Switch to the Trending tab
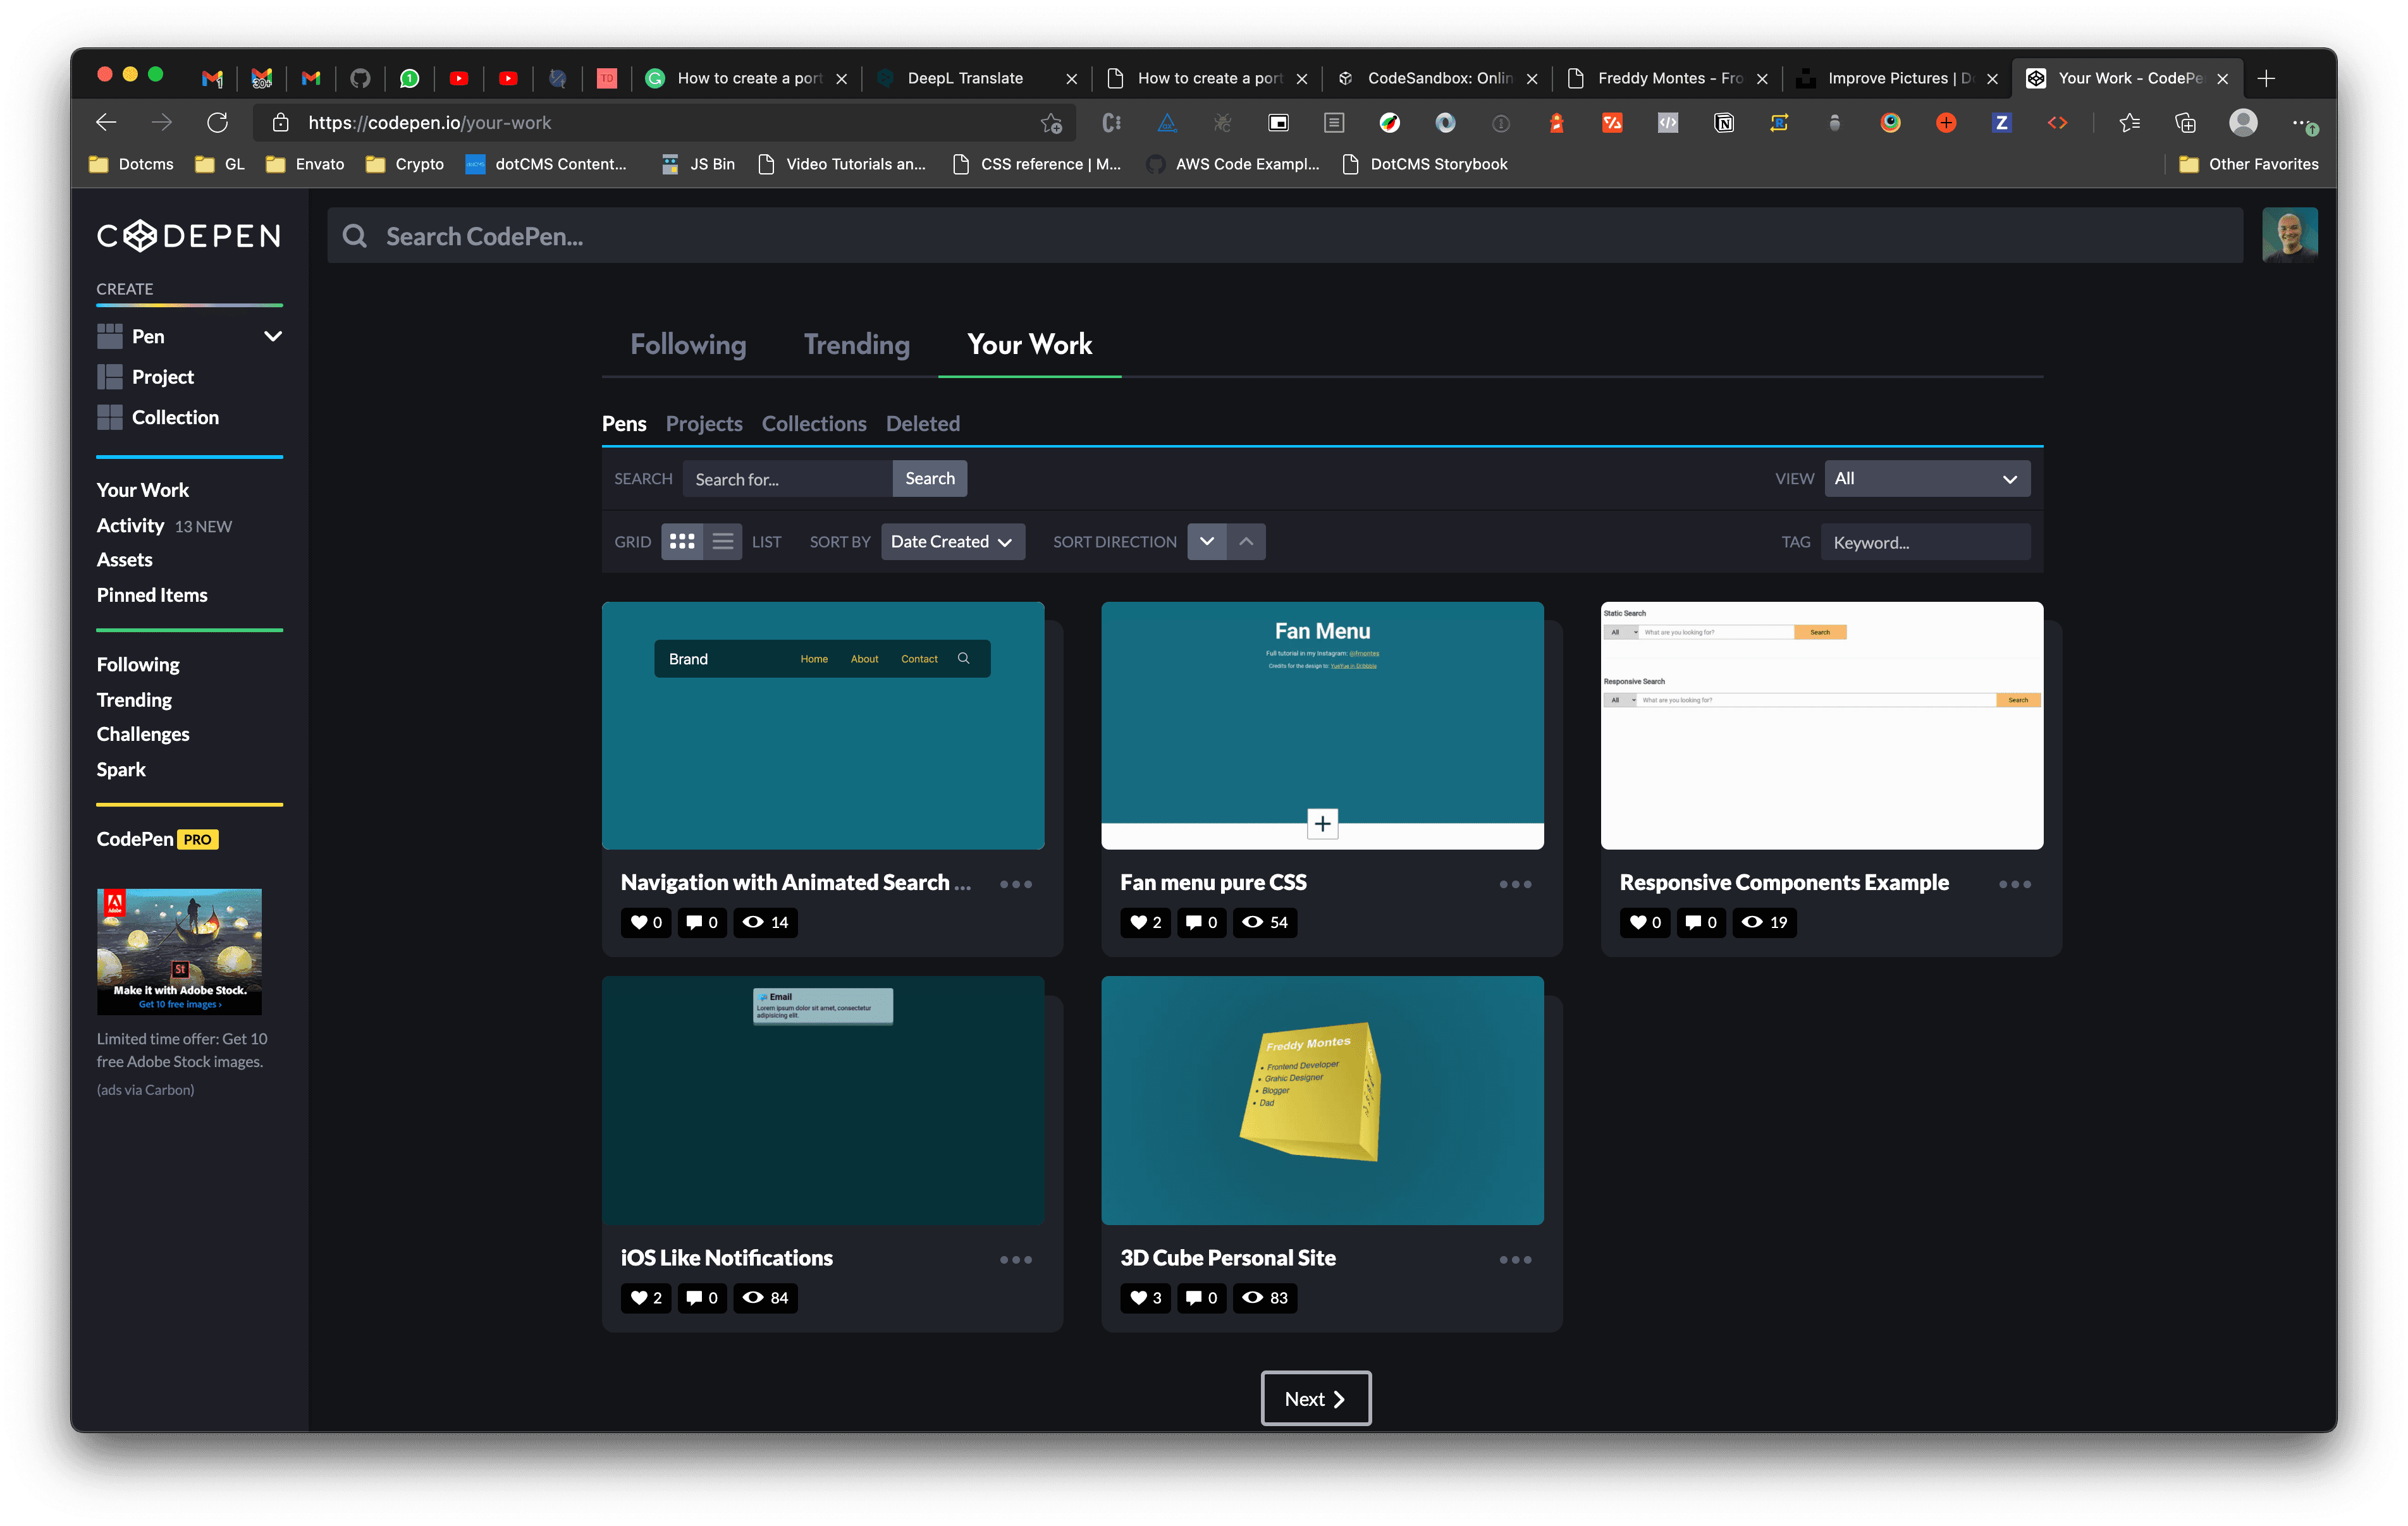This screenshot has height=1526, width=2408. (x=856, y=344)
